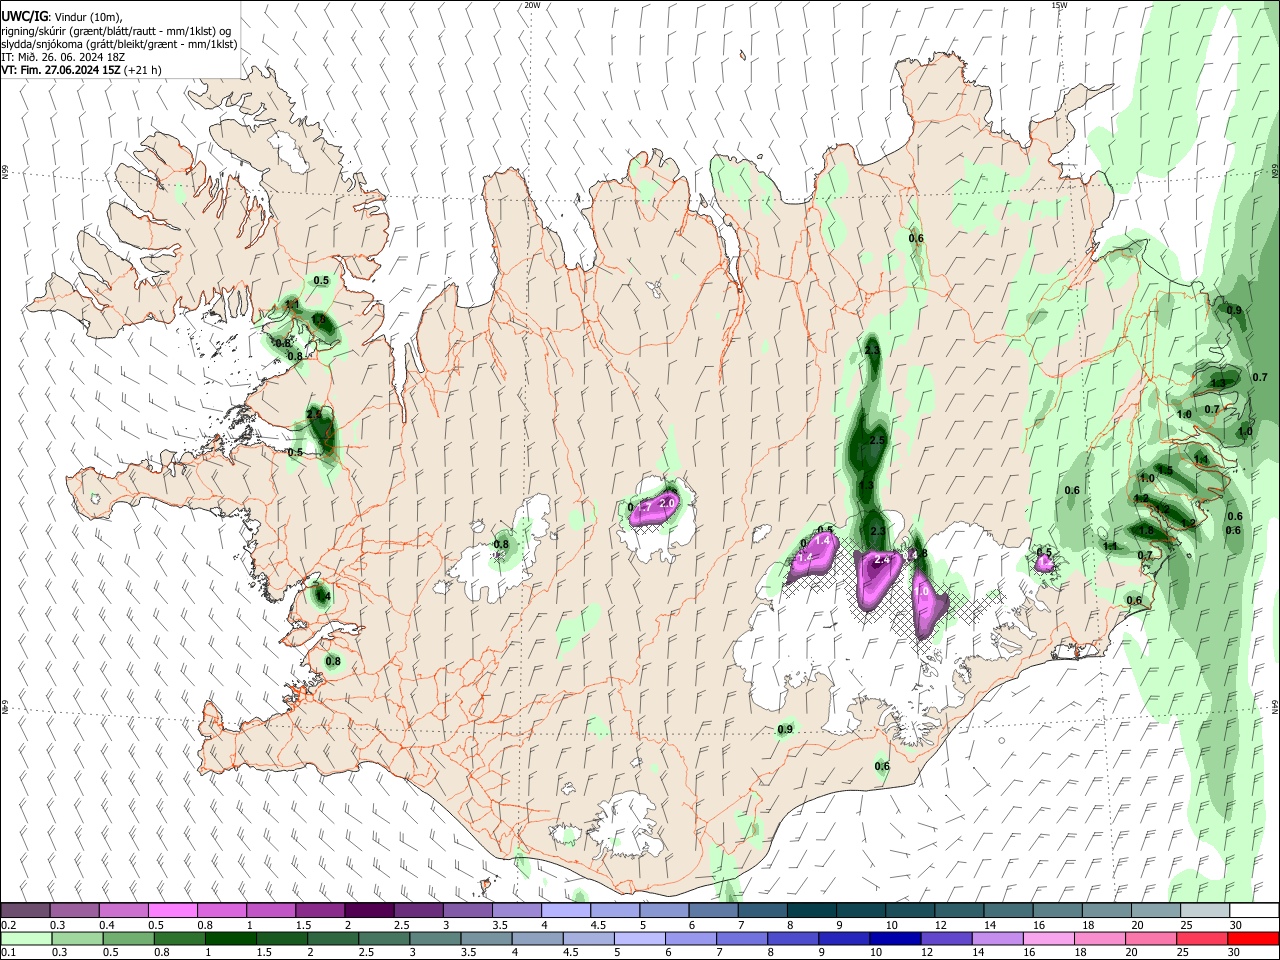Click the 0.8 value on Langjökull glacier
The height and width of the screenshot is (960, 1280).
tap(501, 545)
